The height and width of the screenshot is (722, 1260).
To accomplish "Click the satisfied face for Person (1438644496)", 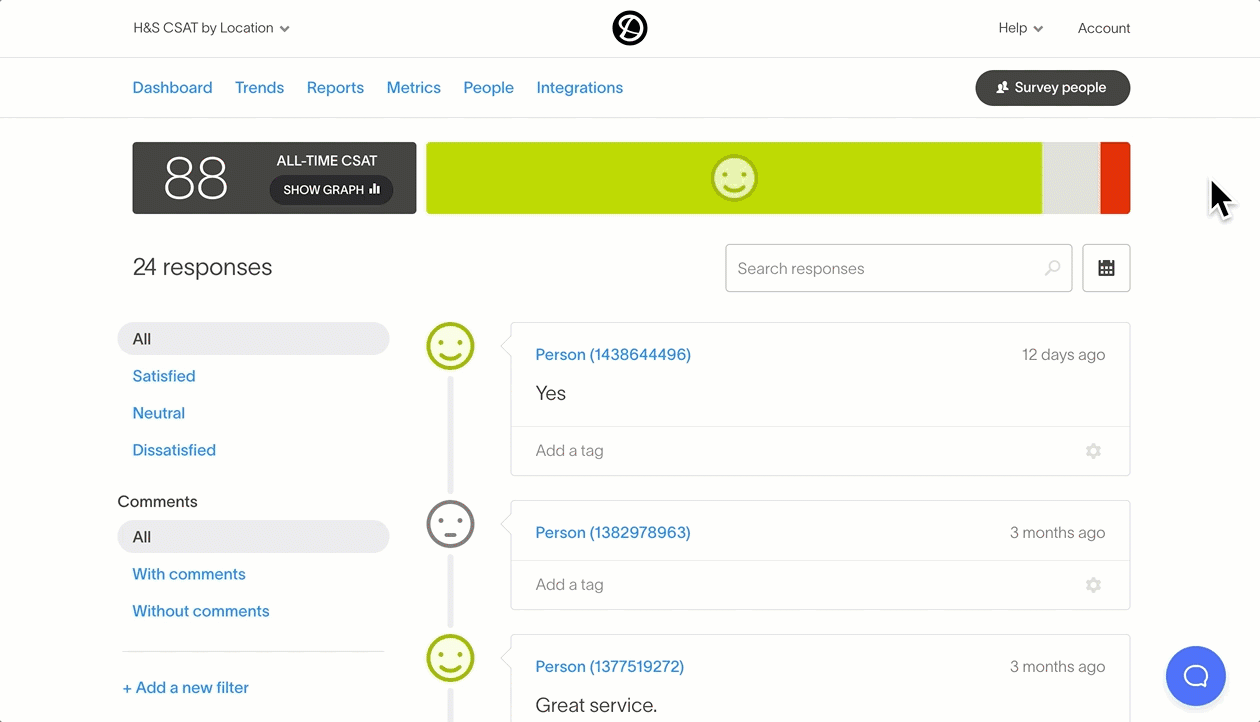I will (450, 346).
